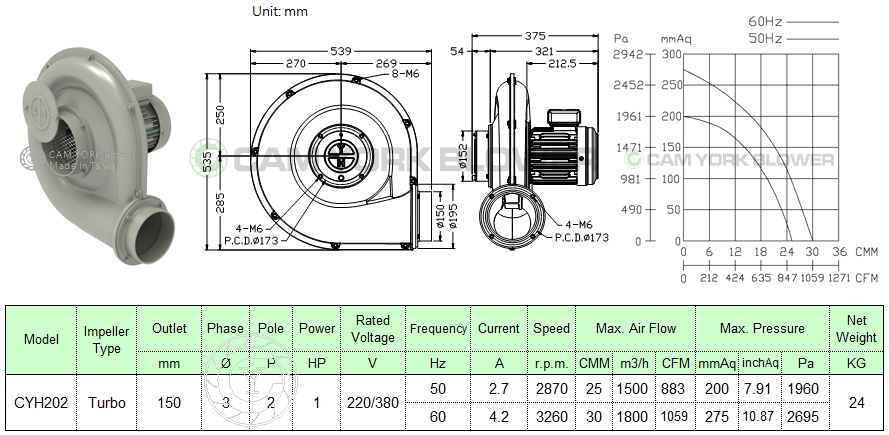Click the Current column header
Image resolution: width=889 pixels, height=435 pixels.
click(499, 328)
